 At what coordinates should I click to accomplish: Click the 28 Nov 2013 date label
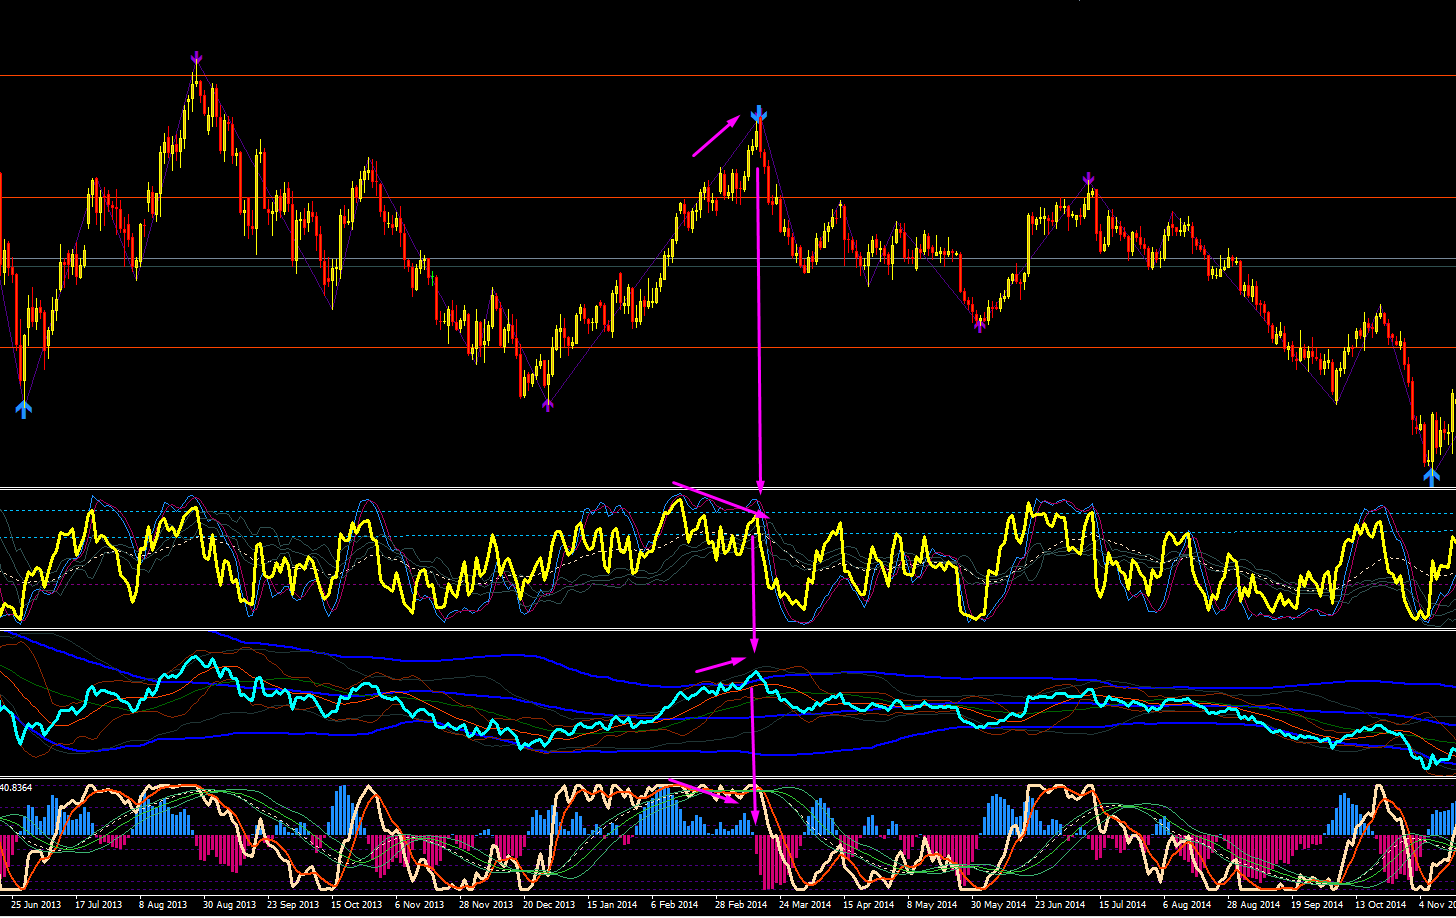click(x=485, y=905)
